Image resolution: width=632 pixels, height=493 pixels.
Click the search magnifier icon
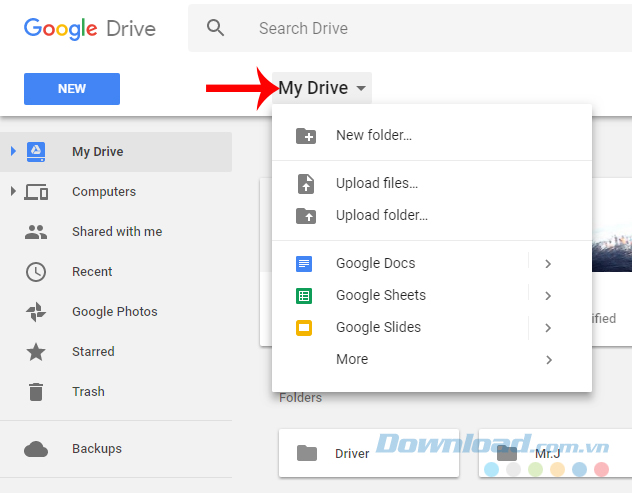(215, 28)
